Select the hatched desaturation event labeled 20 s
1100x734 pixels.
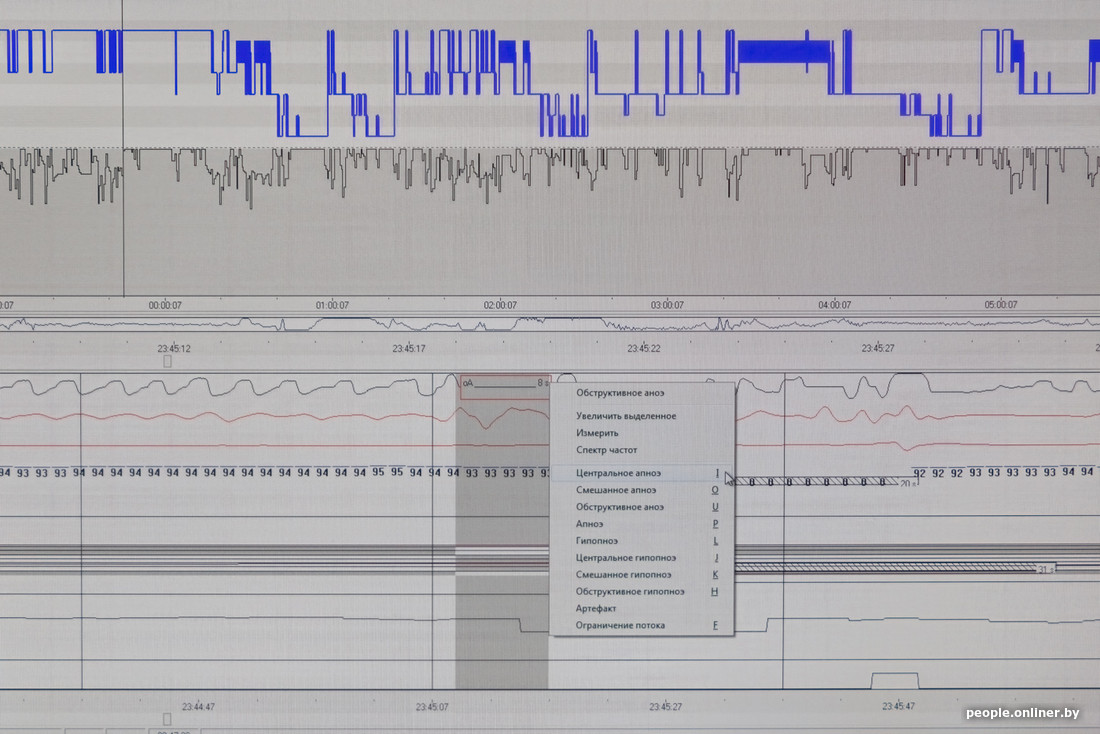[x=826, y=482]
